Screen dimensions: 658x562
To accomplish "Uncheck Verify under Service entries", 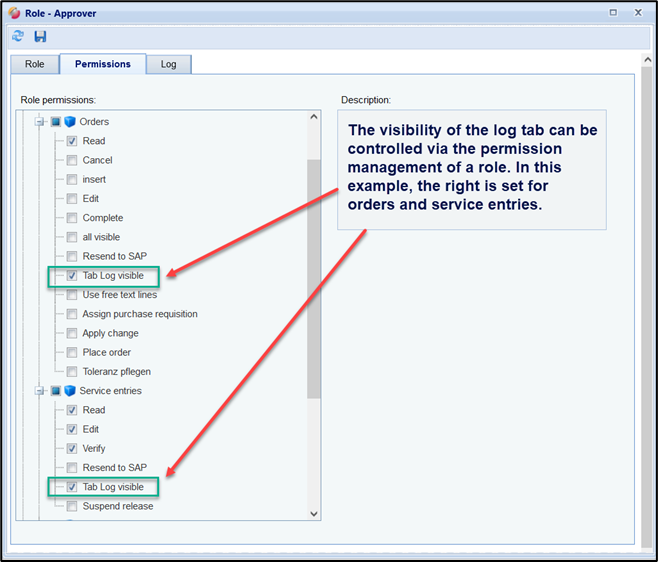I will [73, 449].
